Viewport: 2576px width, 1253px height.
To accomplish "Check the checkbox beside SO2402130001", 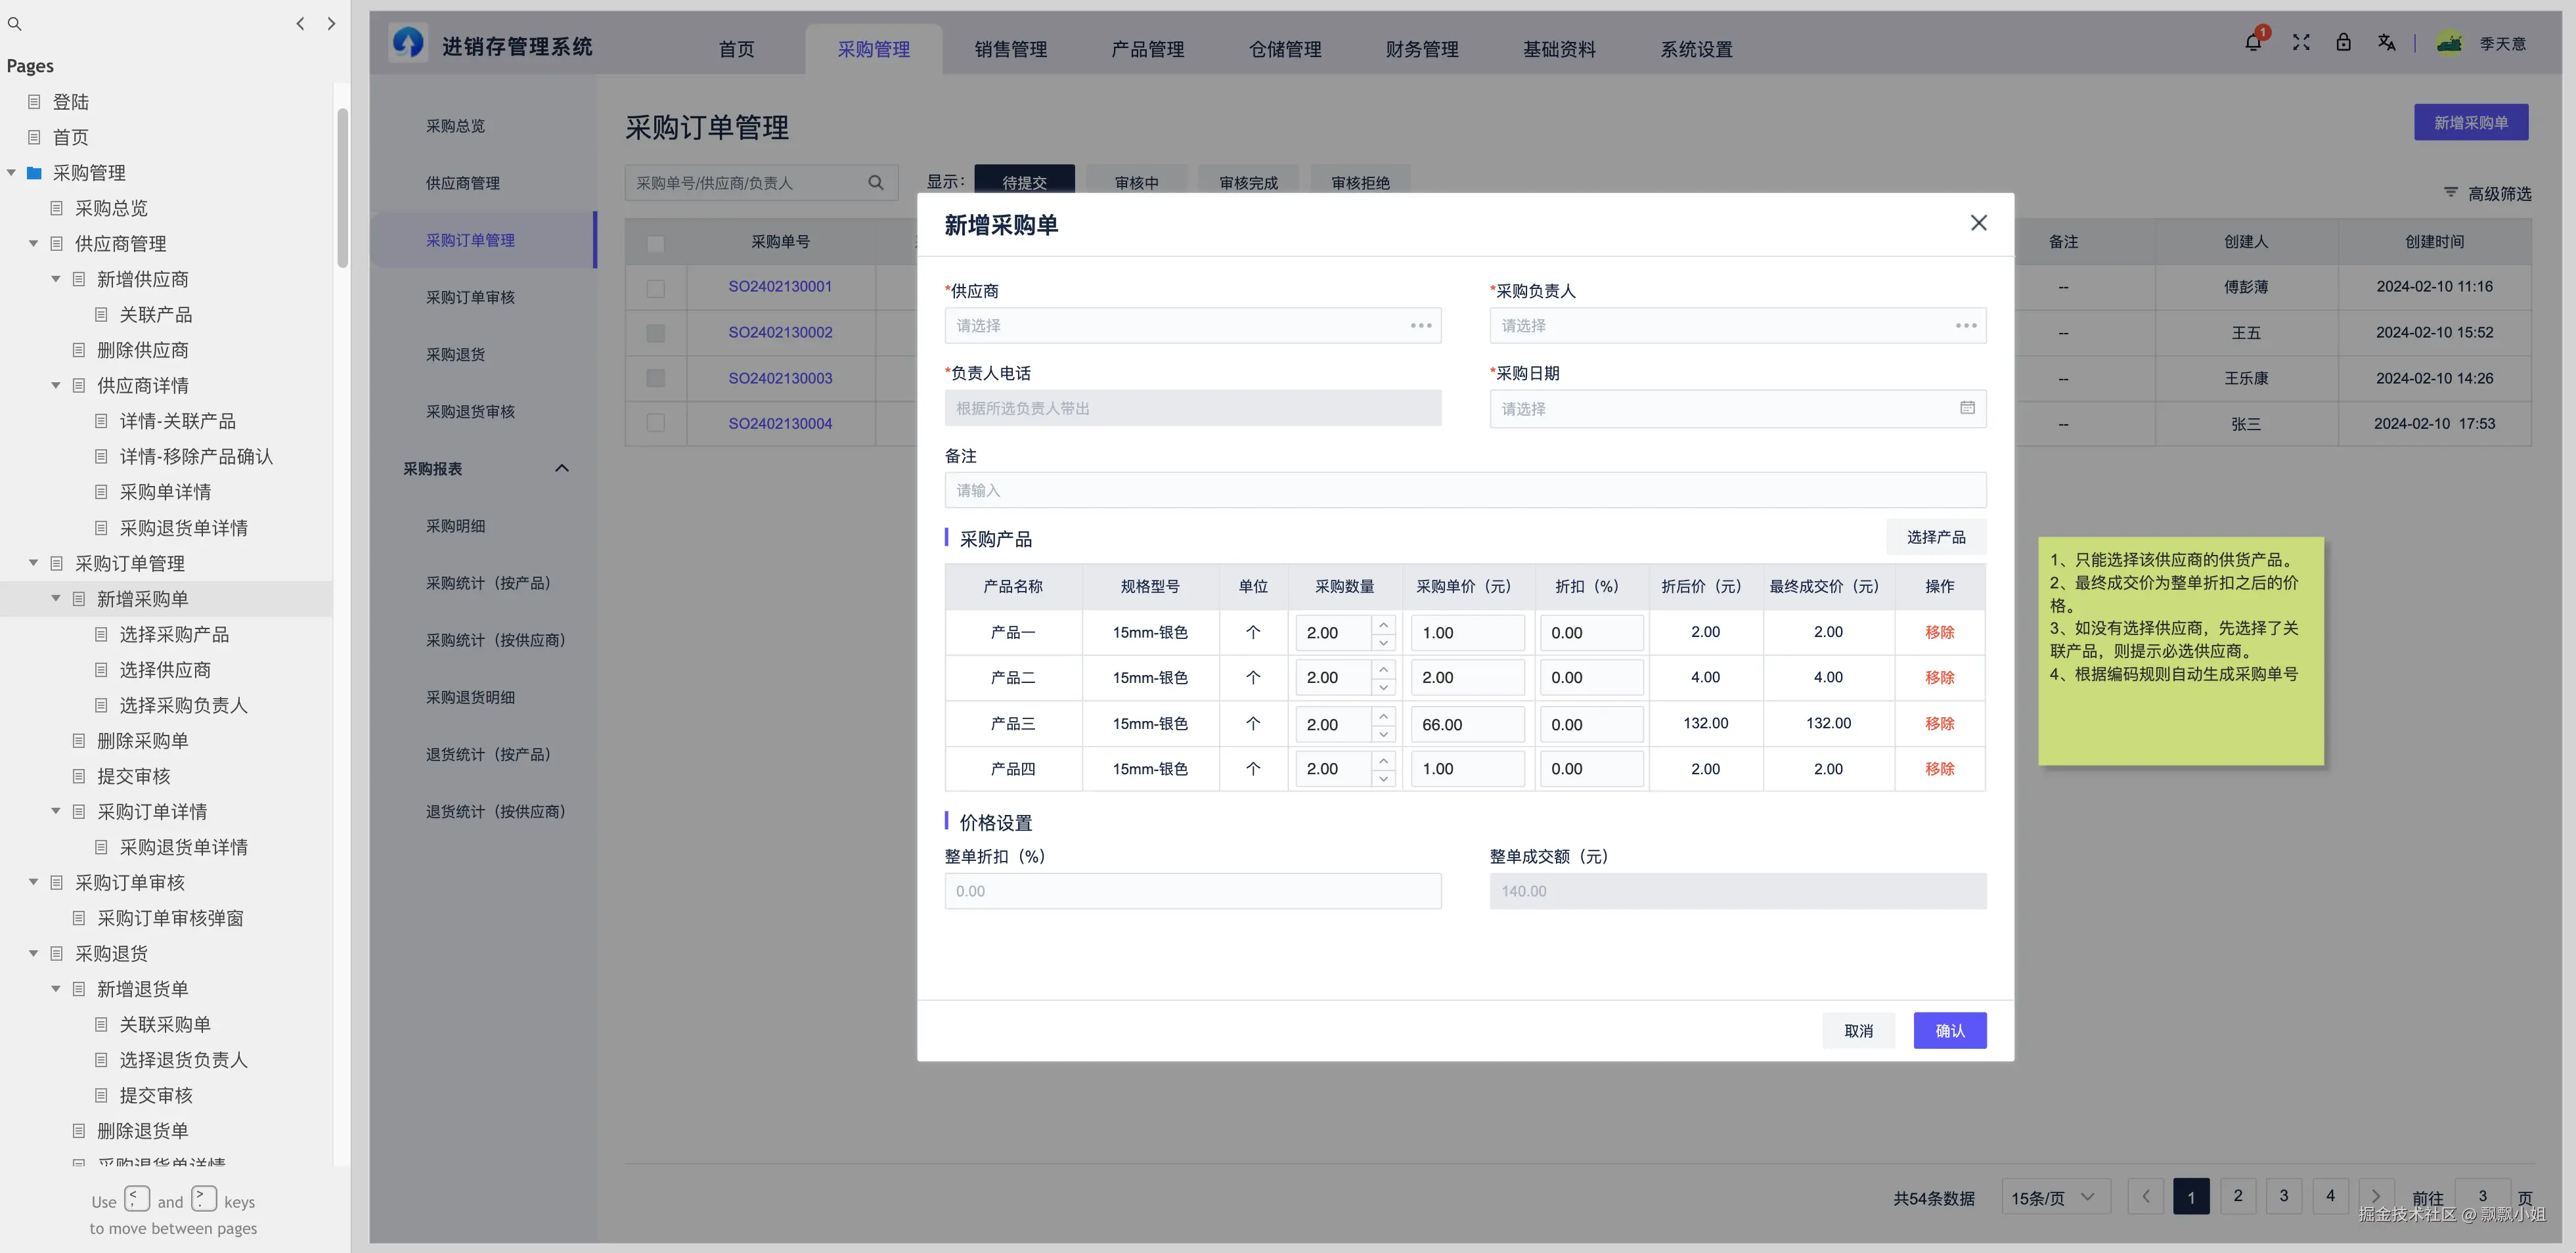I will pos(655,289).
